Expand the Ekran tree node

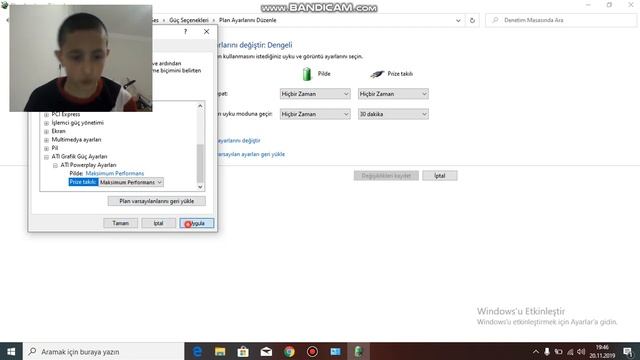47,131
